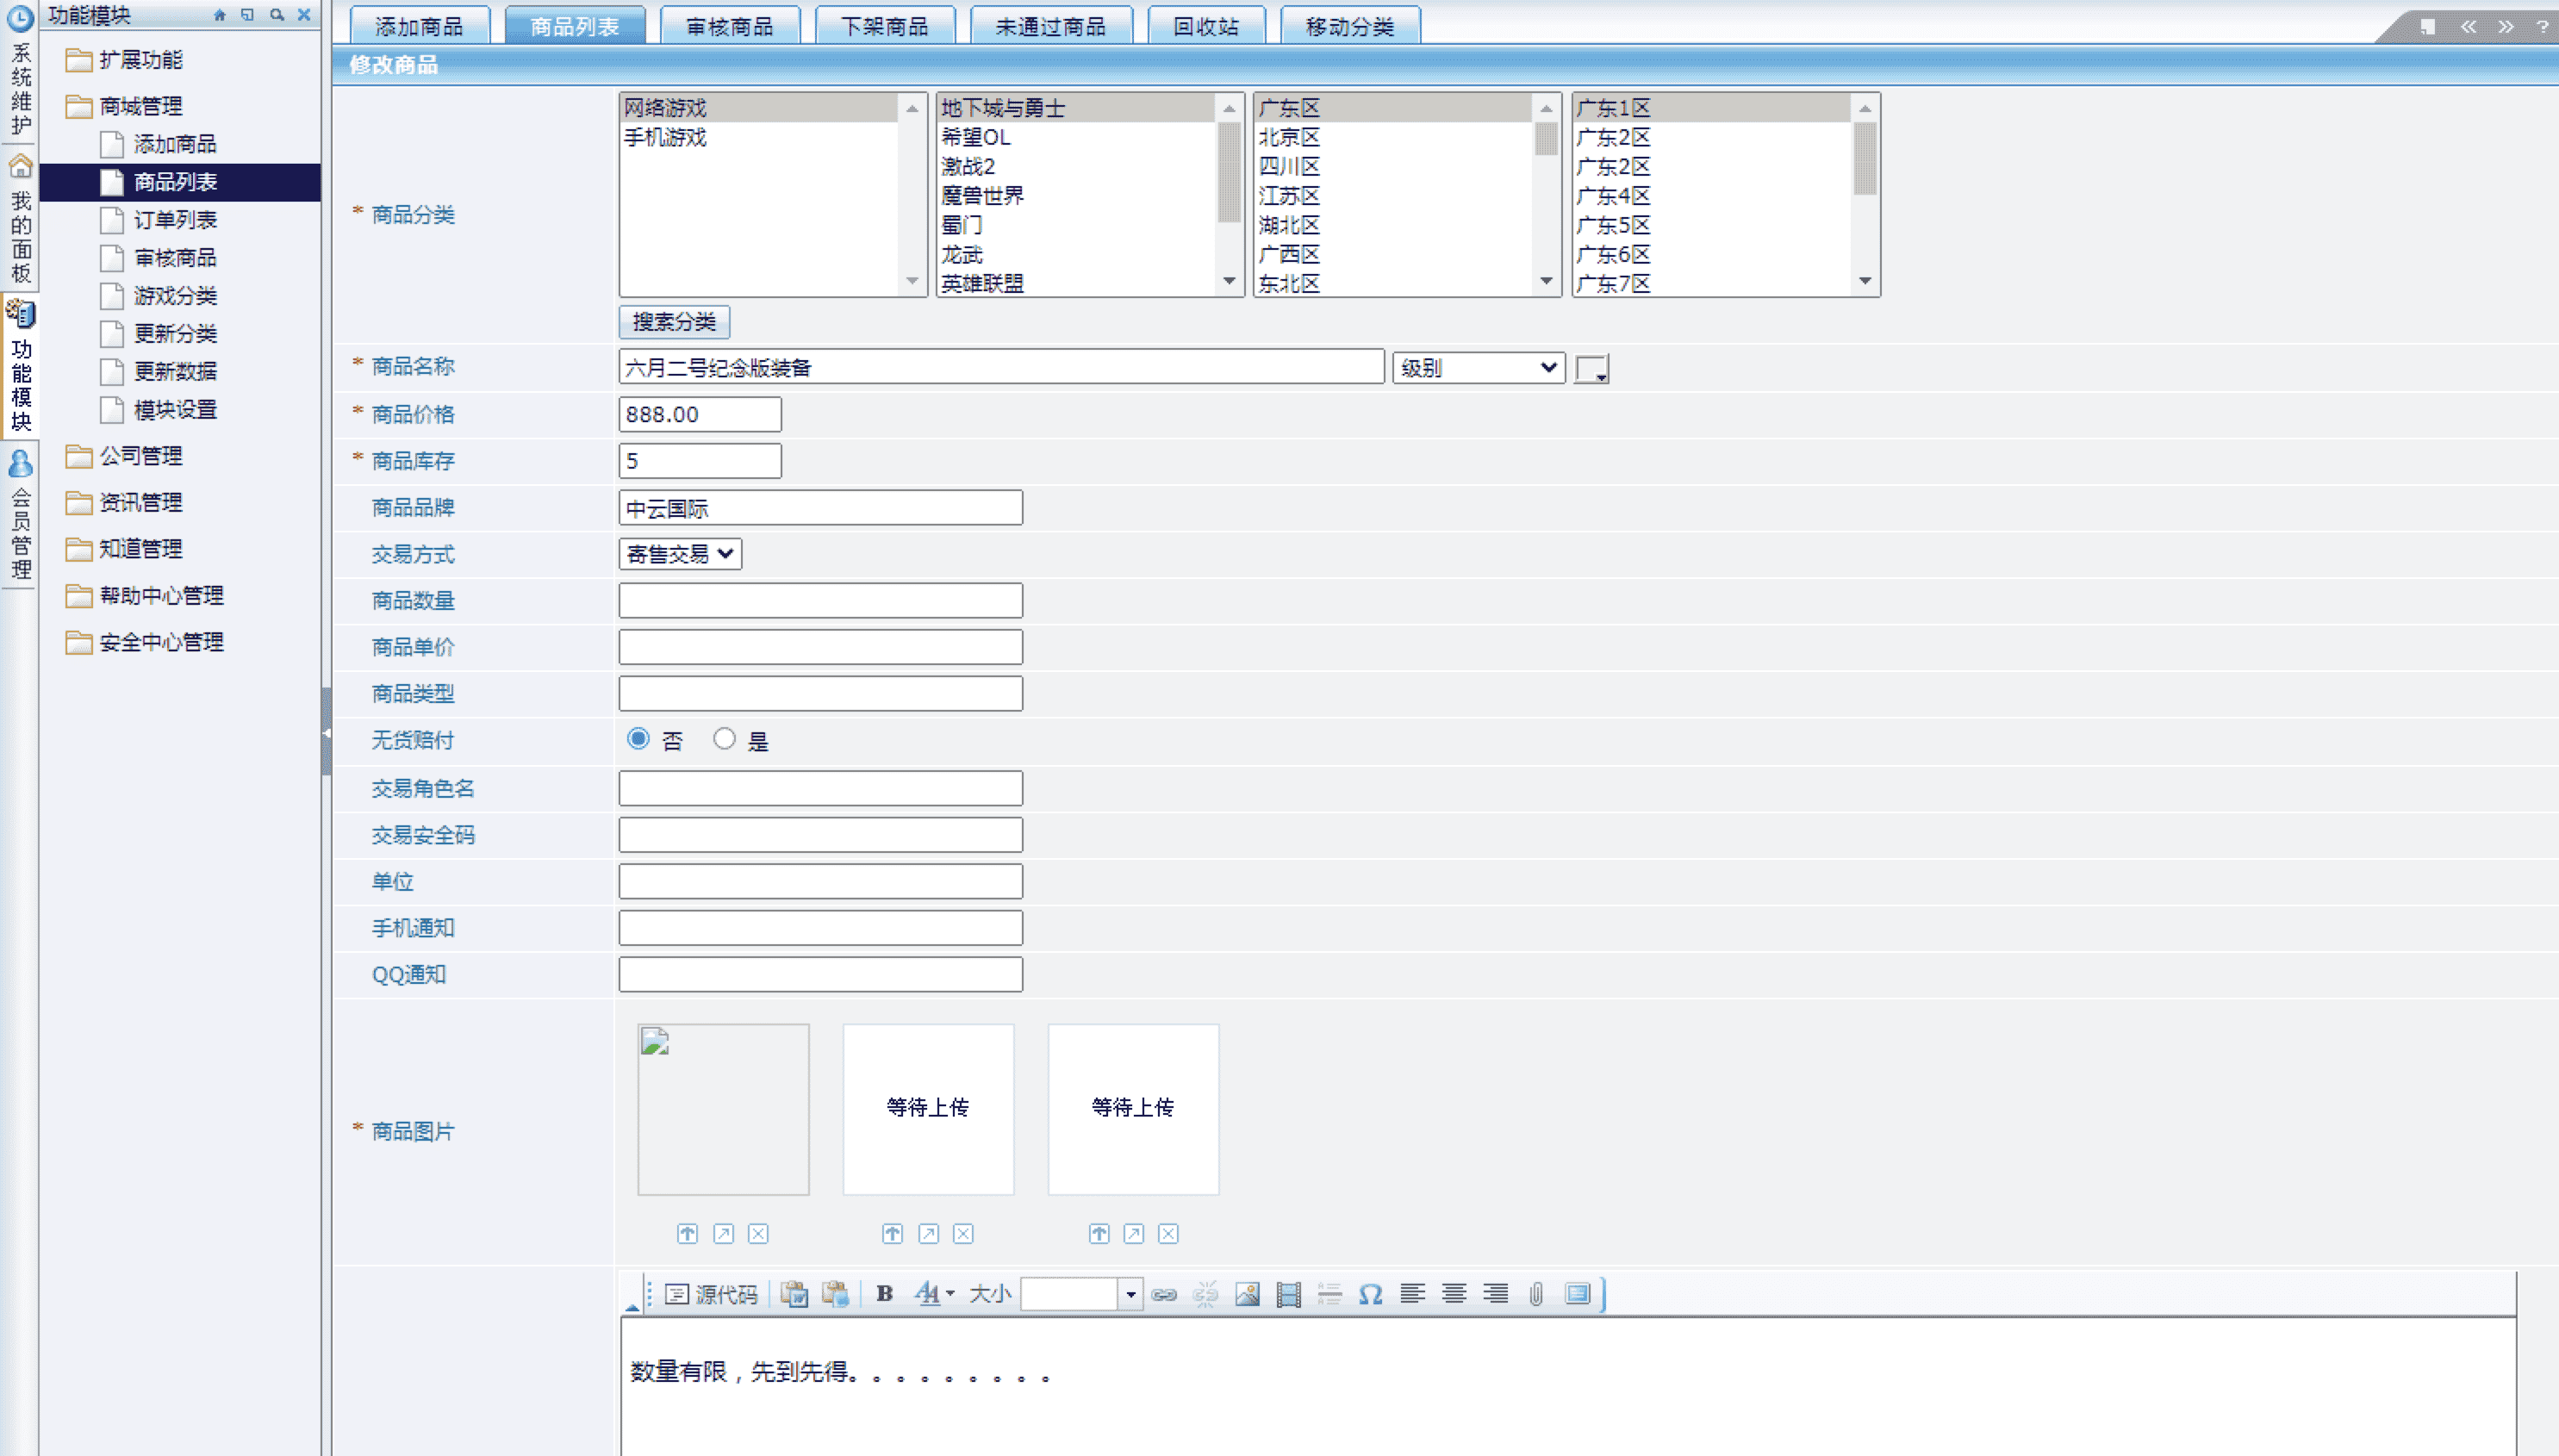Screen dimensions: 2559x1456
Task: Insert image via editor toolbar
Action: pos(1247,1294)
